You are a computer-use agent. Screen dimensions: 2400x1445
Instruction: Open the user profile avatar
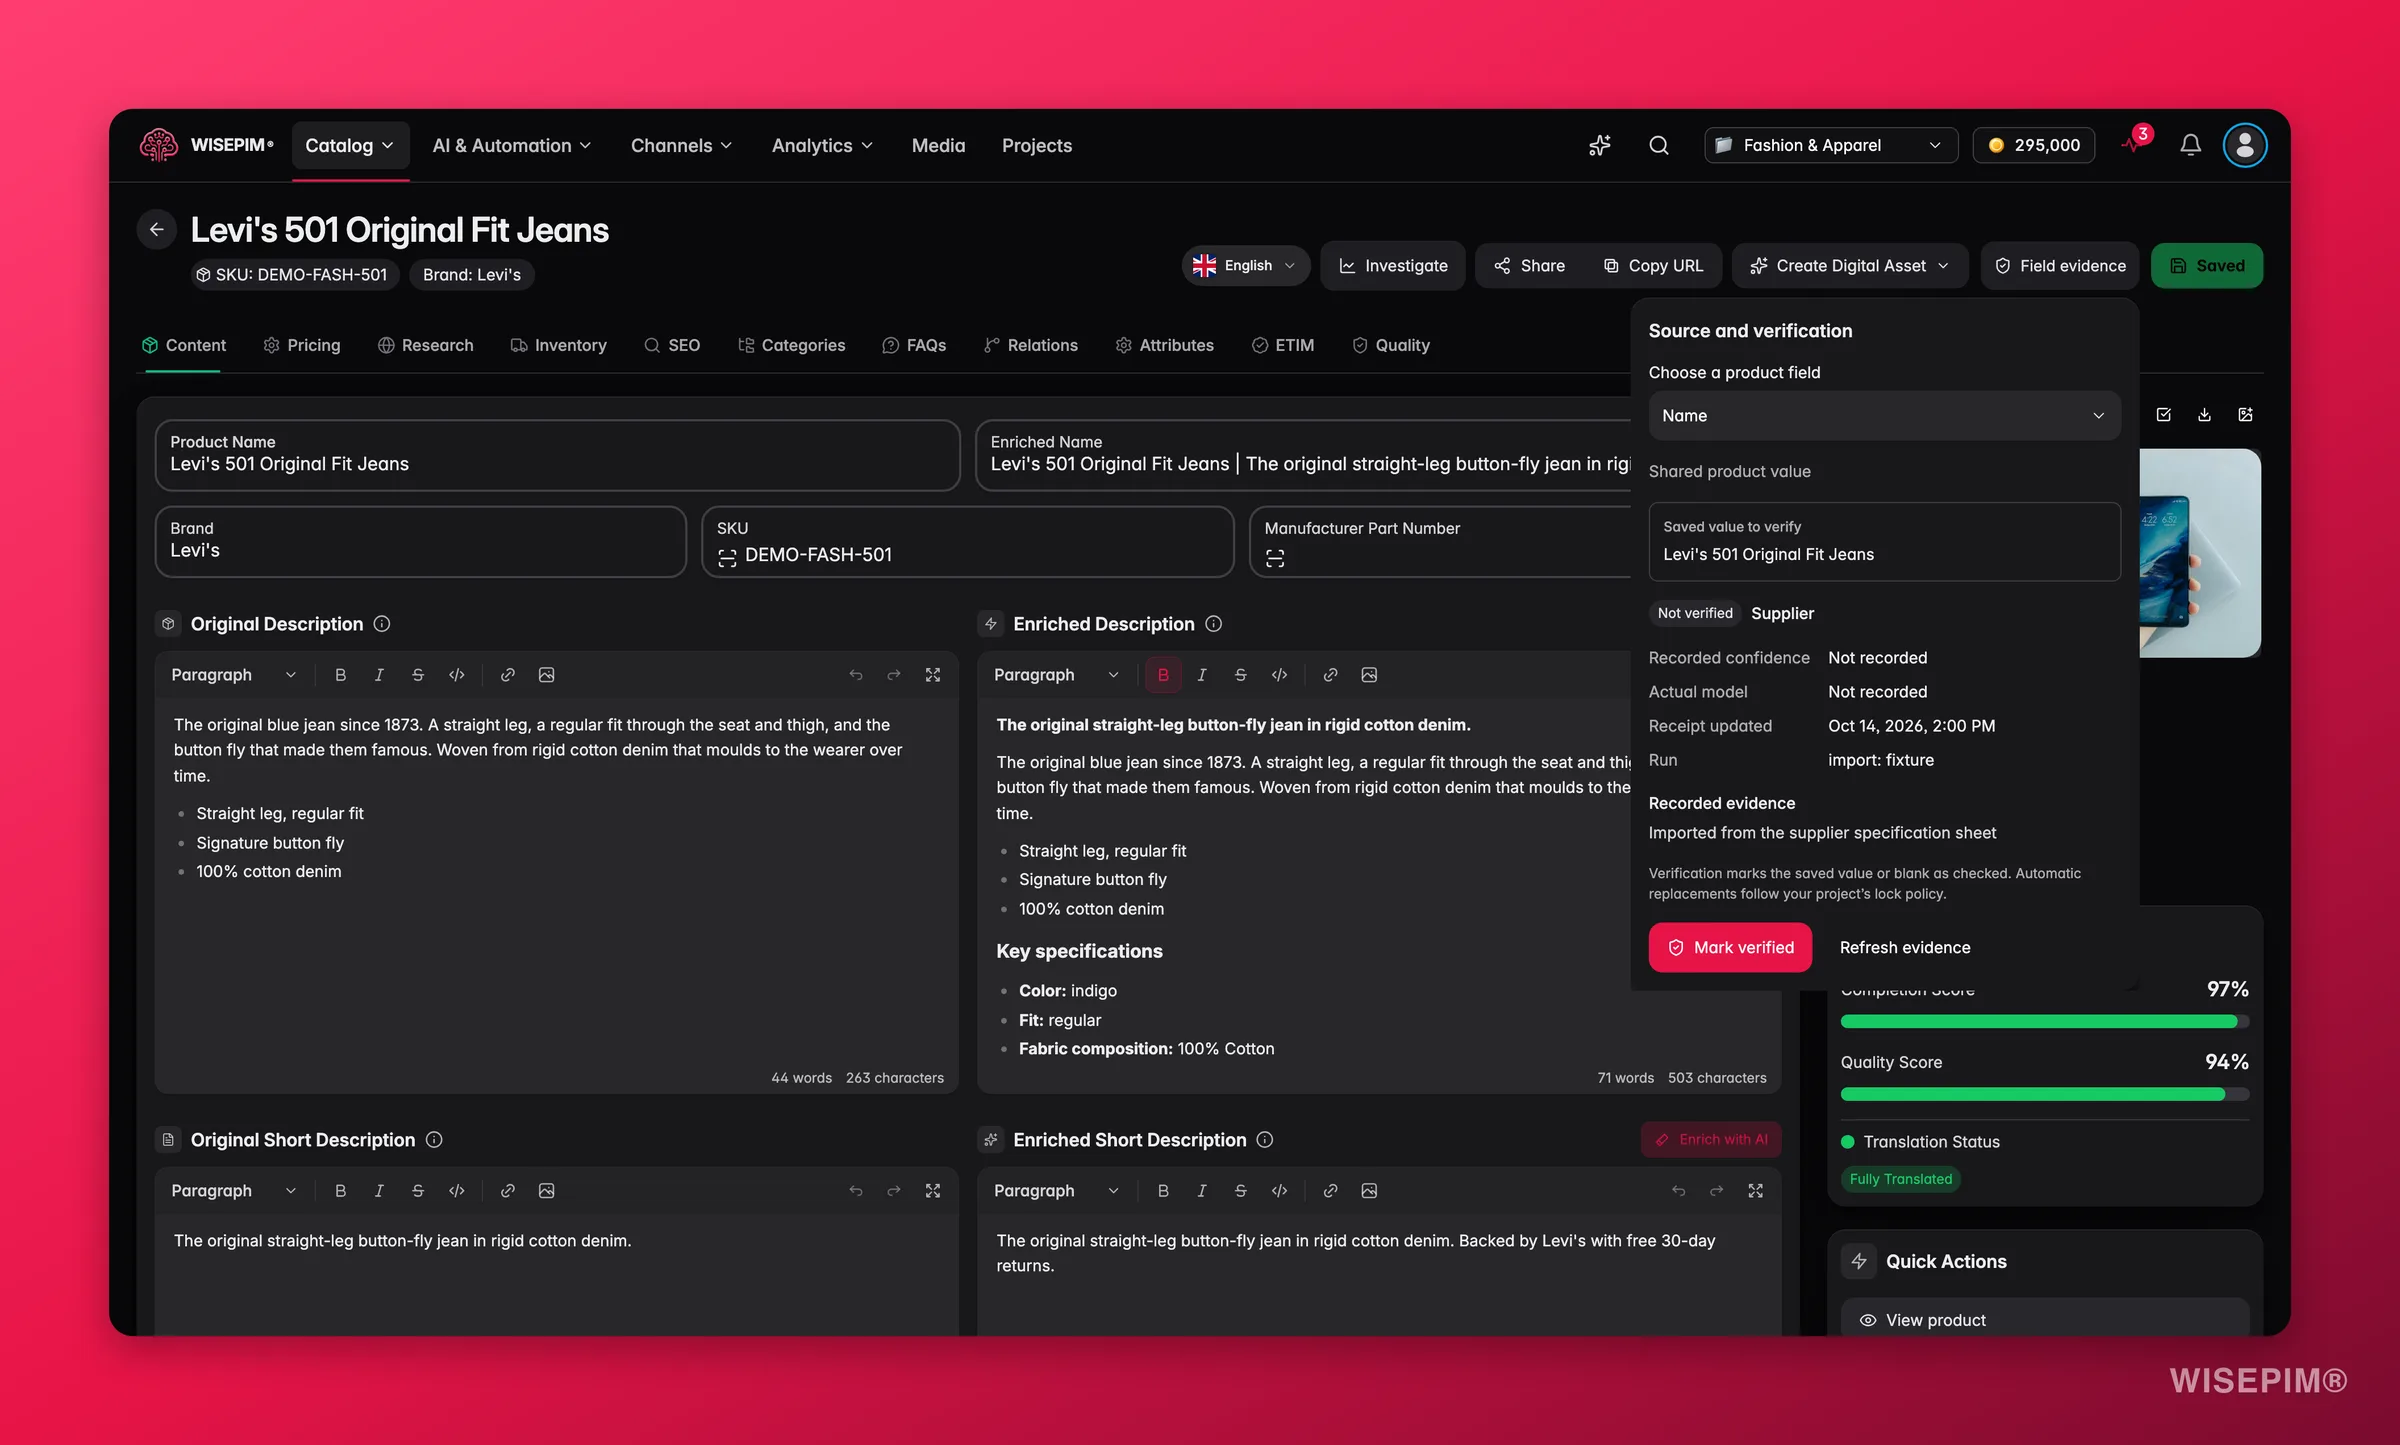click(2245, 146)
